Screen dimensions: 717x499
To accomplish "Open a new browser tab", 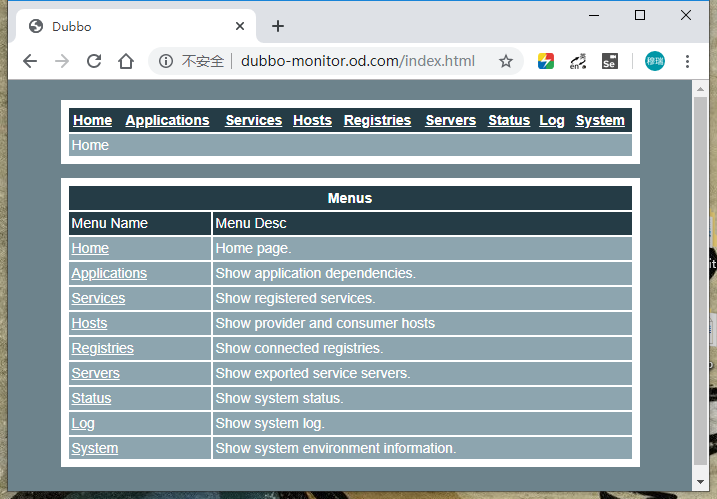I will coord(278,26).
